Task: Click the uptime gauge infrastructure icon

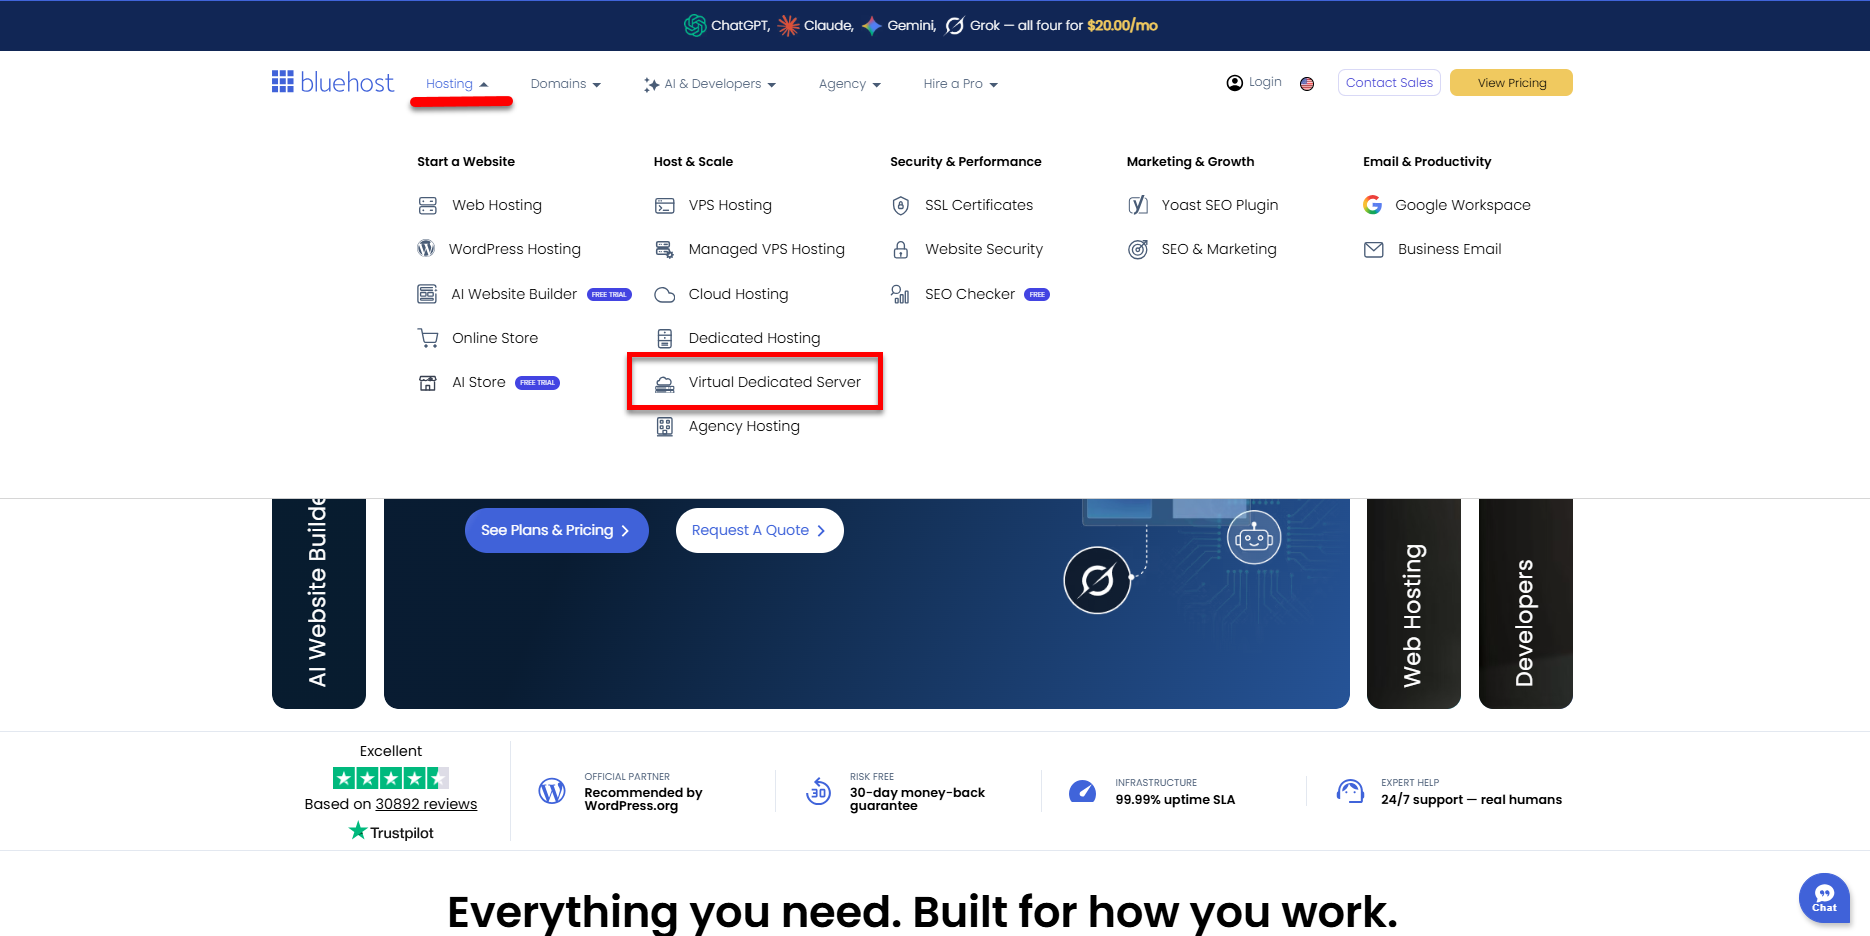Action: tap(1083, 791)
